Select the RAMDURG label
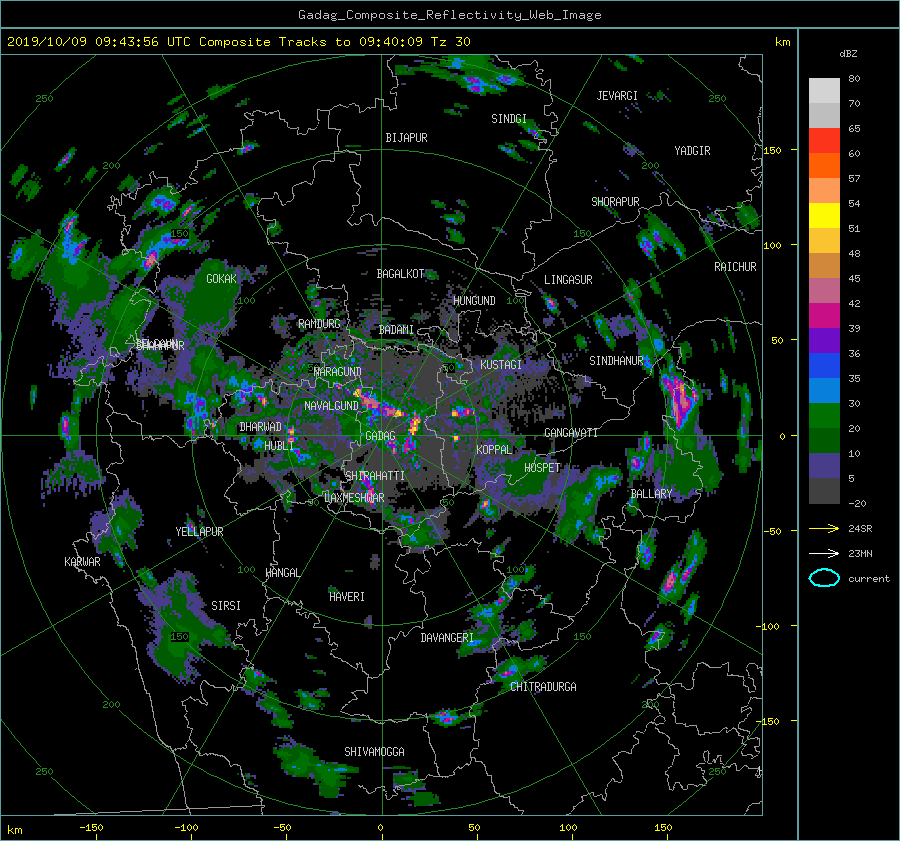This screenshot has width=900, height=841. coord(319,324)
